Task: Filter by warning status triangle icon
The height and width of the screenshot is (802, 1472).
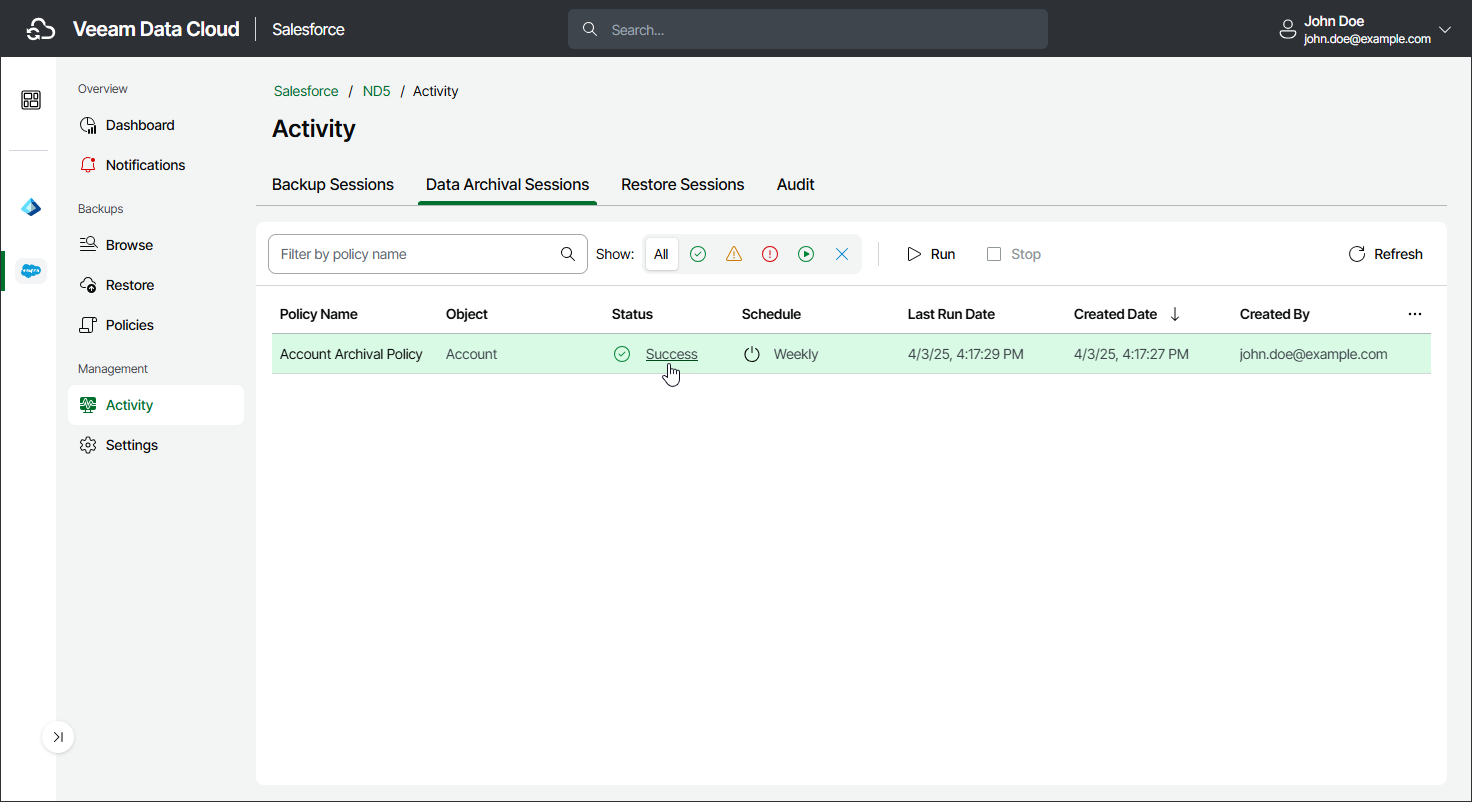Action: [x=734, y=254]
